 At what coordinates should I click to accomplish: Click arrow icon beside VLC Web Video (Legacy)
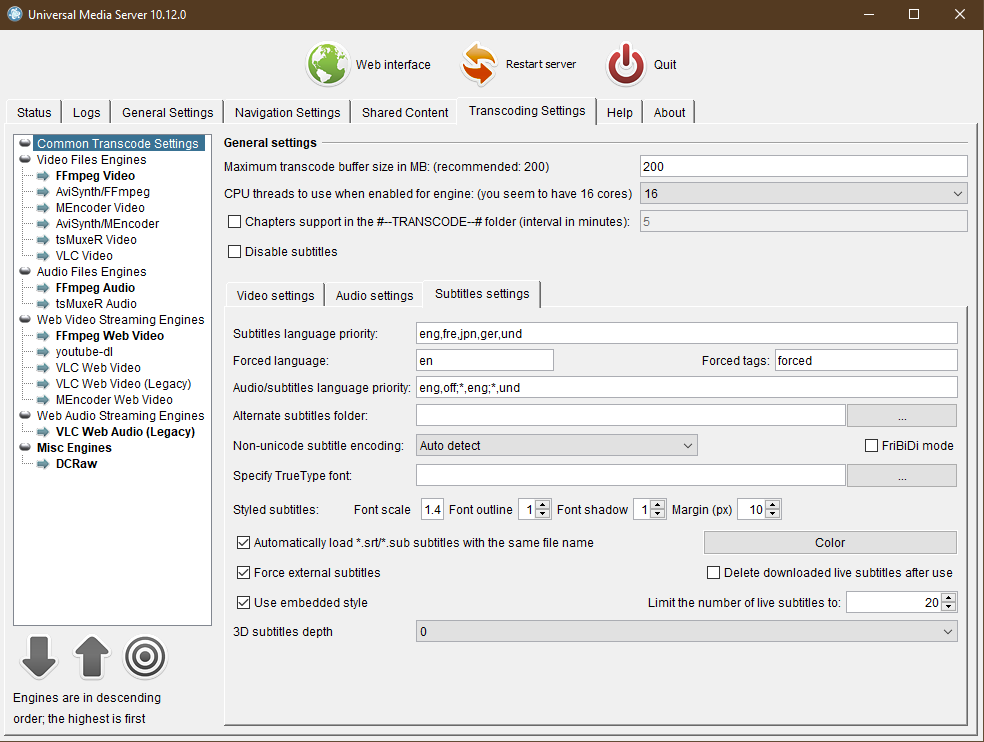43,384
